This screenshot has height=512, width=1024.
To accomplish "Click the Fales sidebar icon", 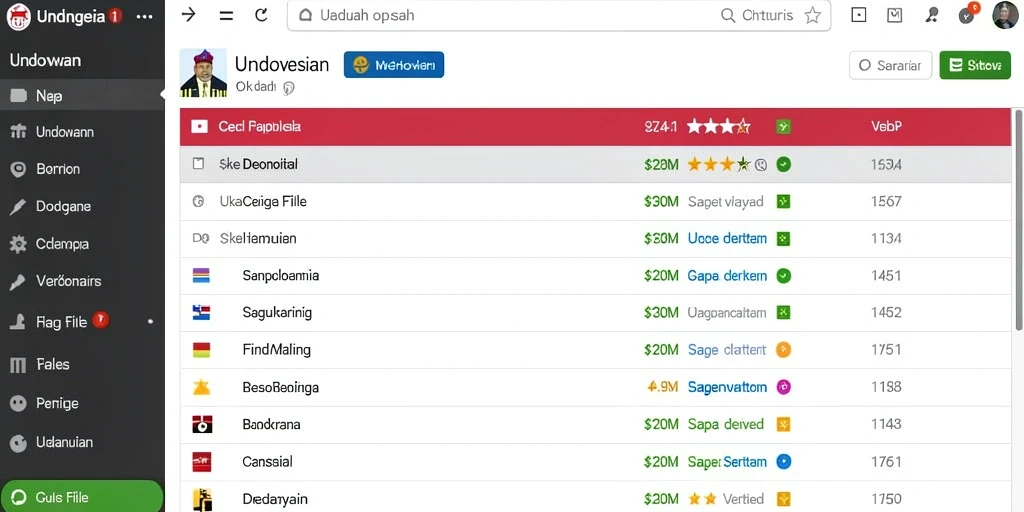I will 18,364.
